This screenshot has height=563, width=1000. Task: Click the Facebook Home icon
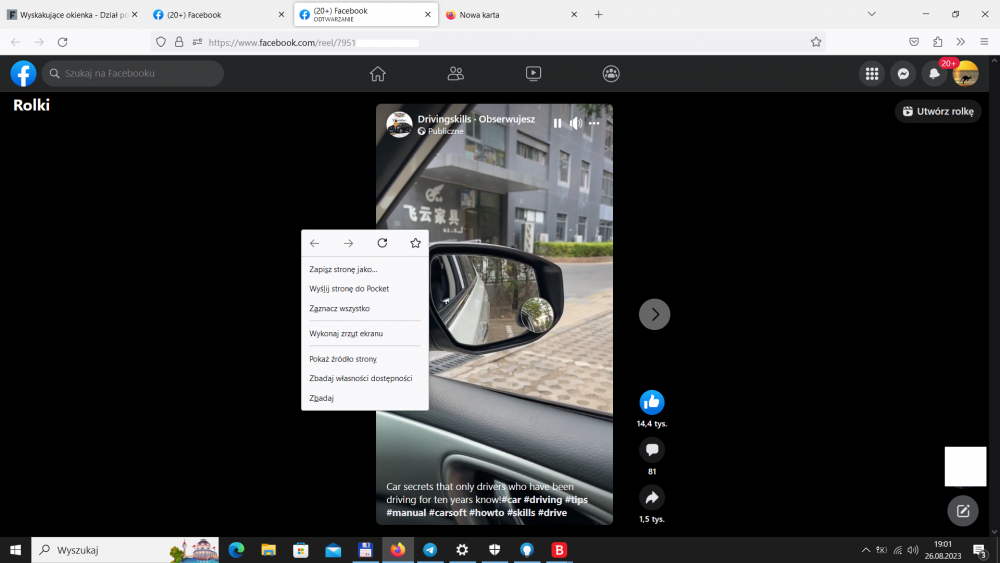[377, 73]
